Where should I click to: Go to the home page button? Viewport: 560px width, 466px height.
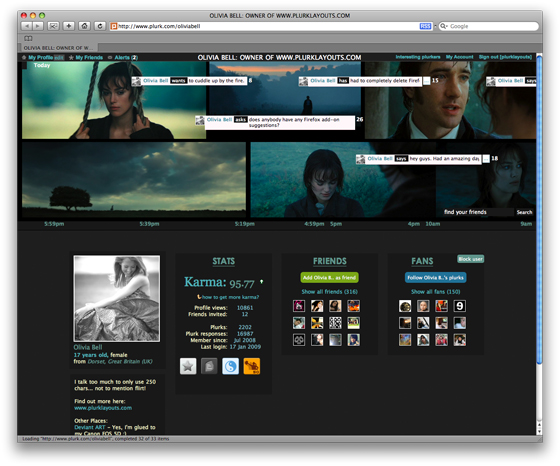84,26
